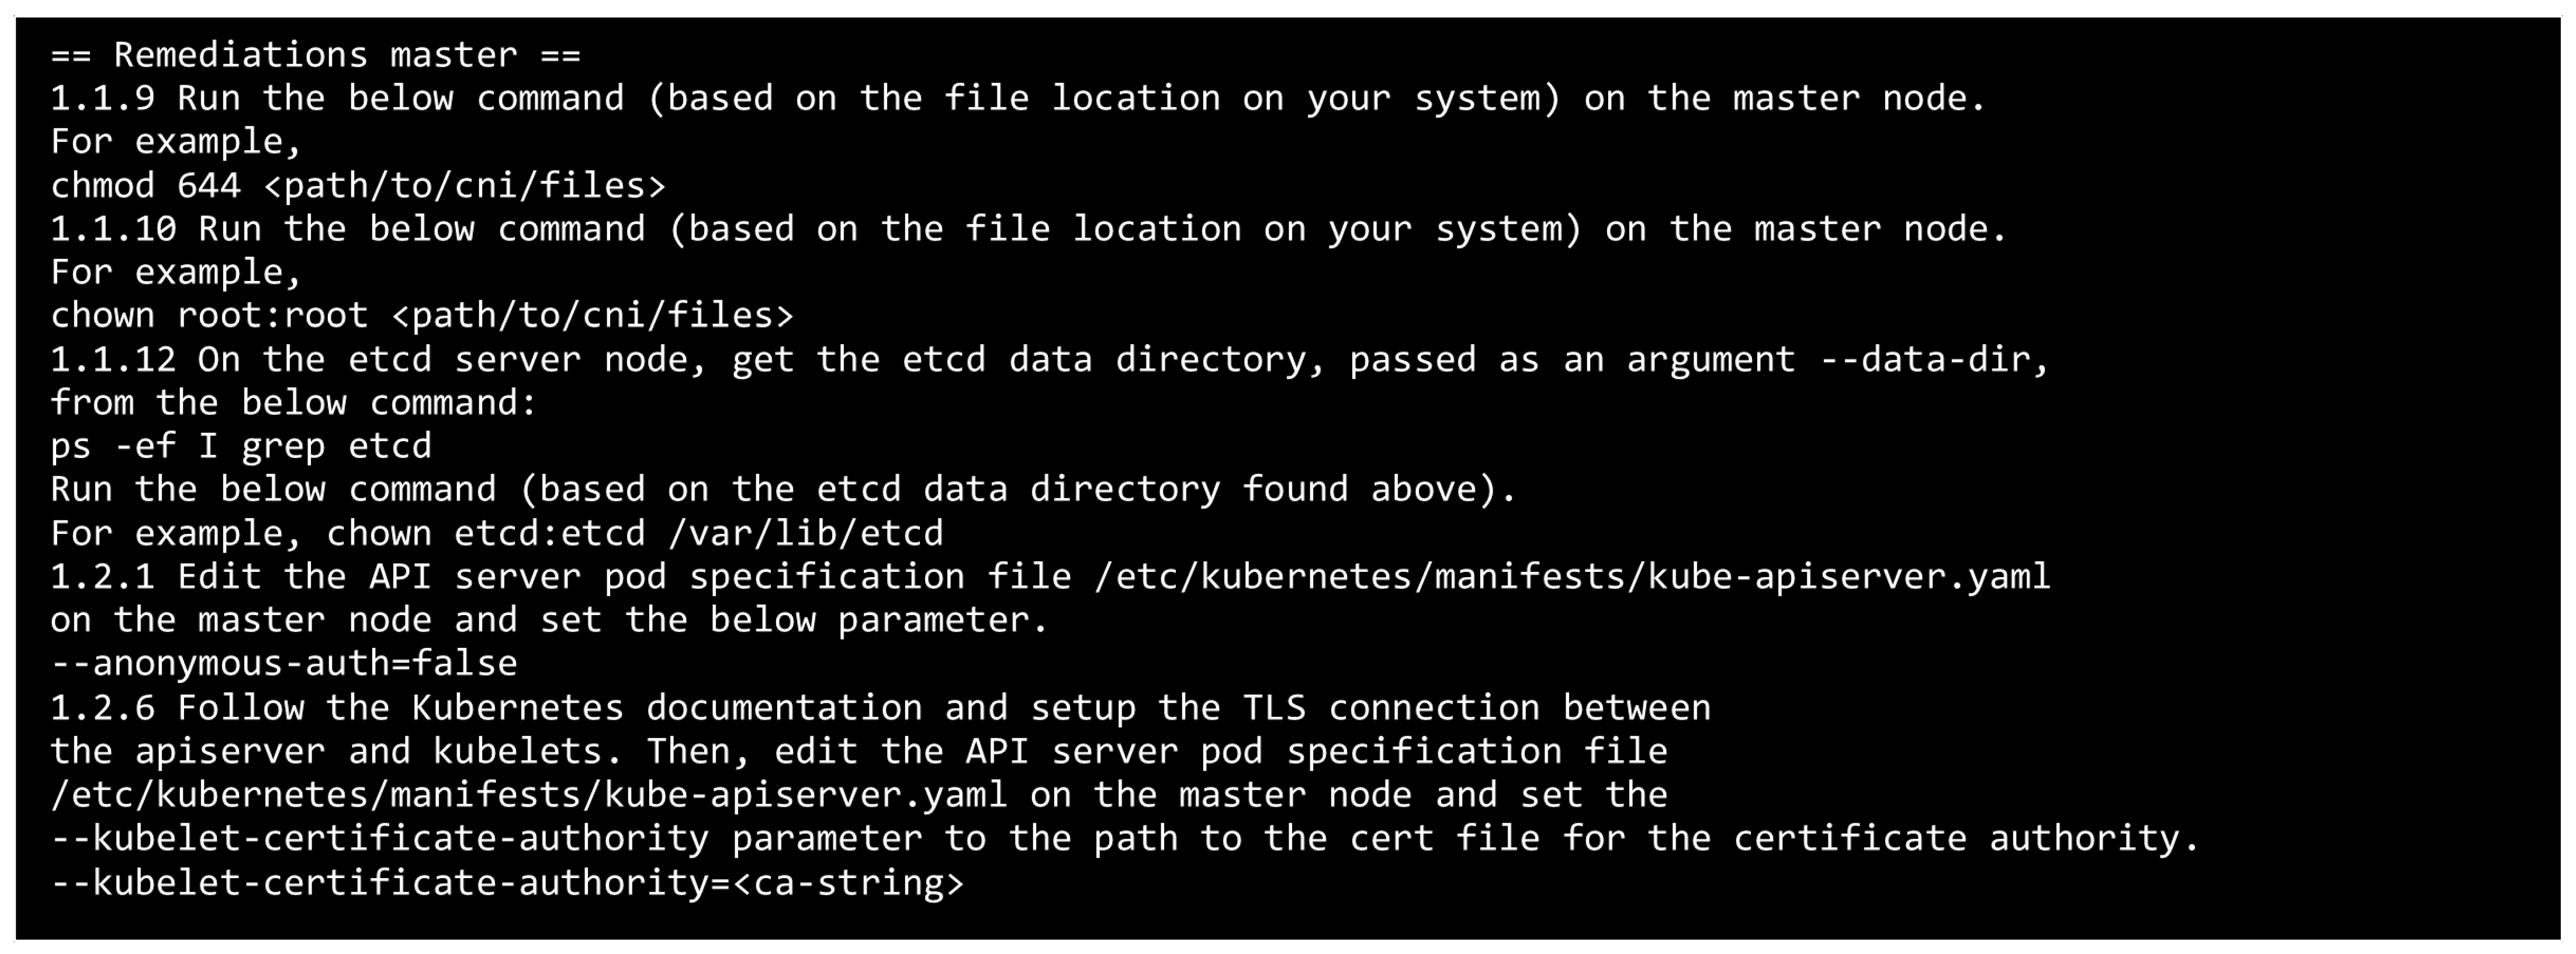The width and height of the screenshot is (2576, 954).
Task: Click the '1.1.9' remediation number
Action: point(102,98)
